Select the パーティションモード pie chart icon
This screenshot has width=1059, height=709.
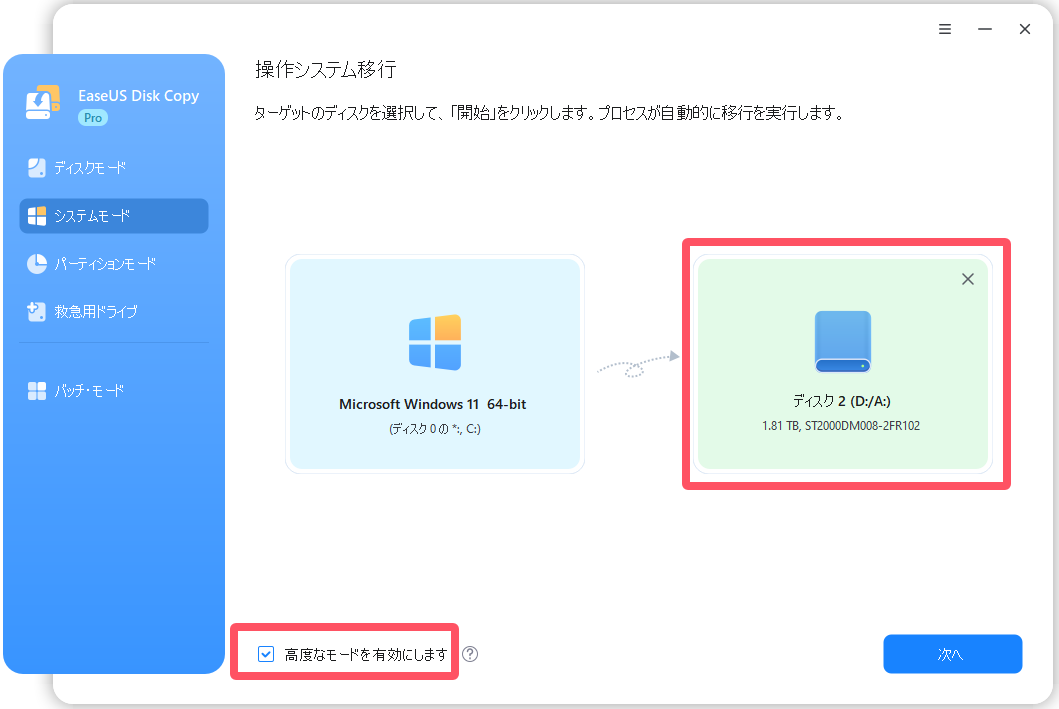tap(37, 264)
